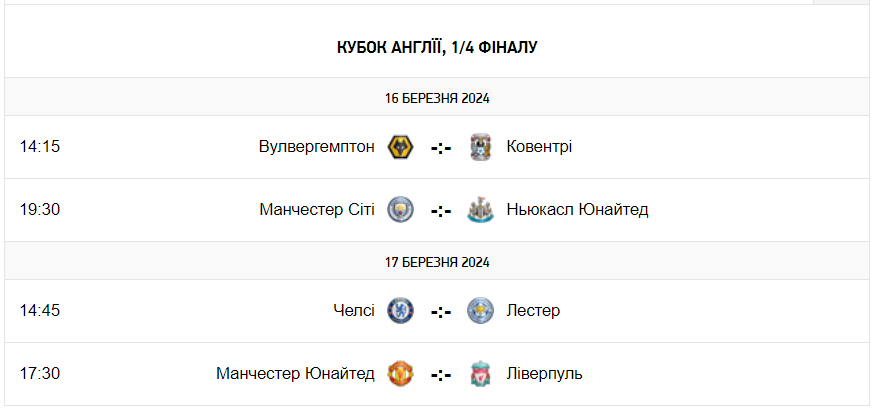
Task: Click the Кубок Англії, 1/4 фіналу heading
Action: pyautogui.click(x=437, y=47)
